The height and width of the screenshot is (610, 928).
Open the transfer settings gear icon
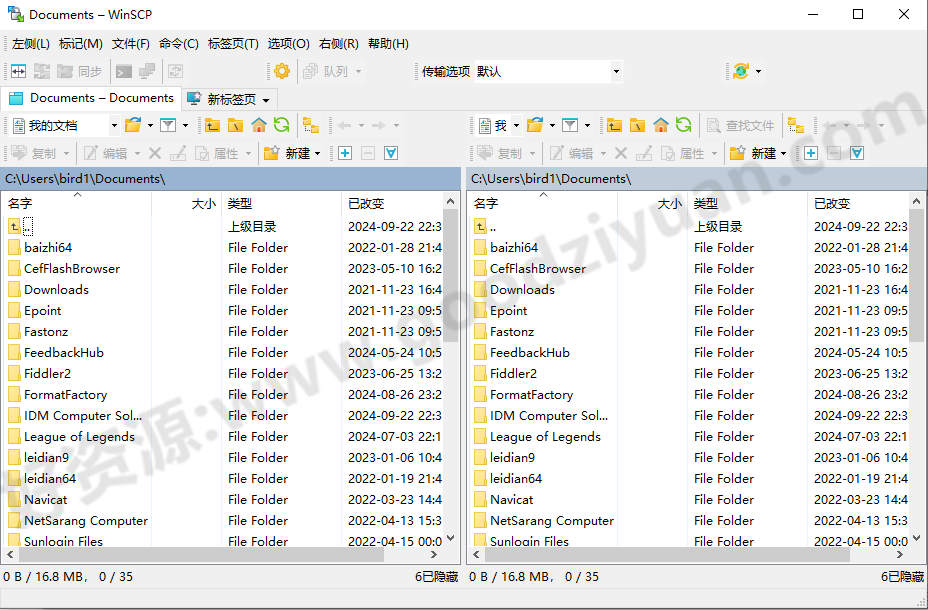click(280, 71)
